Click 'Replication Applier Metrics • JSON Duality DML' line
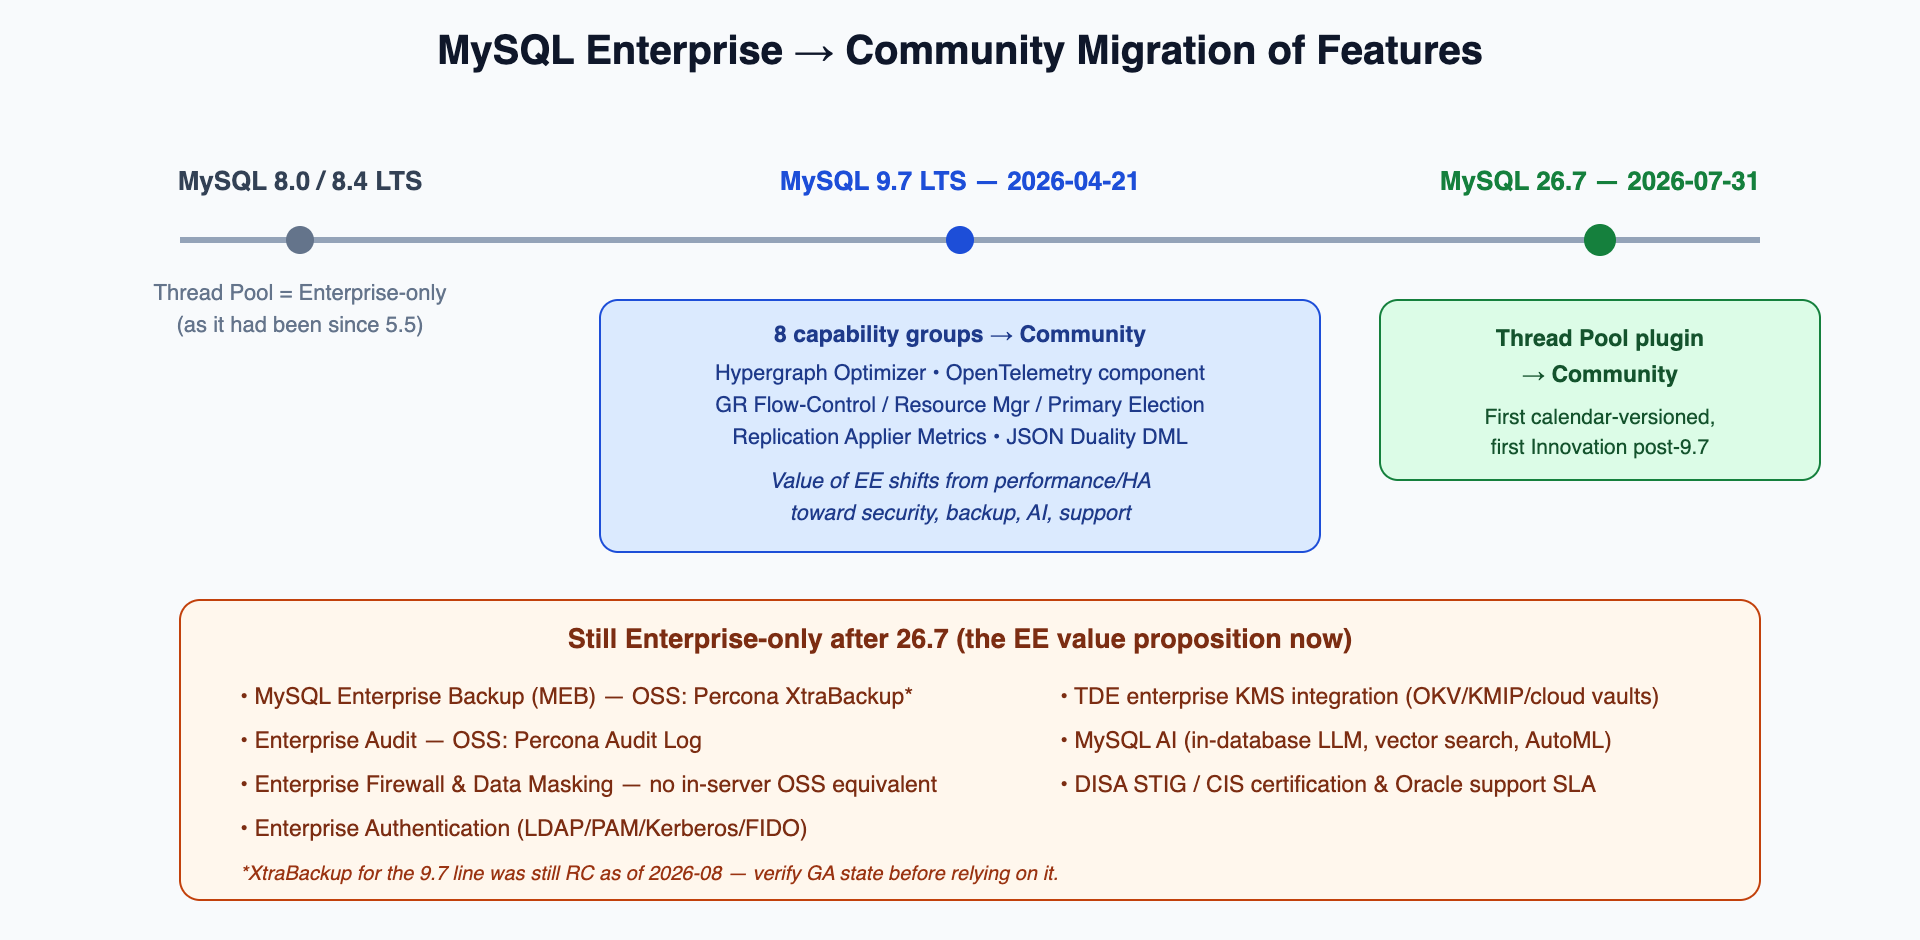This screenshot has width=1920, height=940. pos(960,437)
